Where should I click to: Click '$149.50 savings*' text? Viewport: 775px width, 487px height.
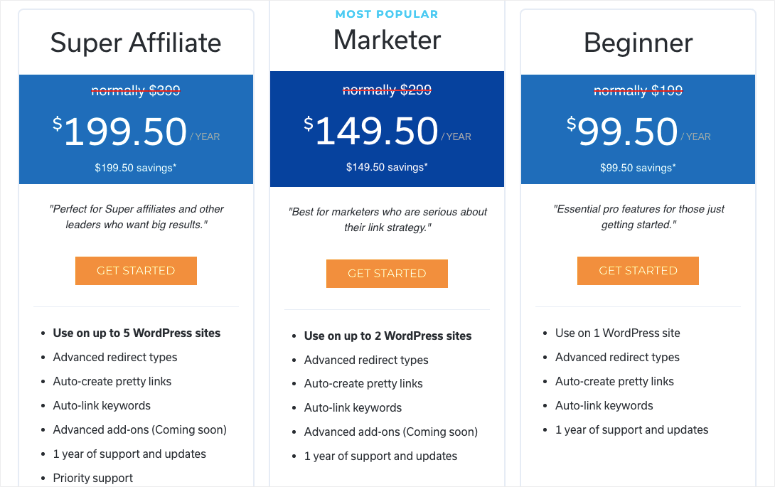click(387, 168)
